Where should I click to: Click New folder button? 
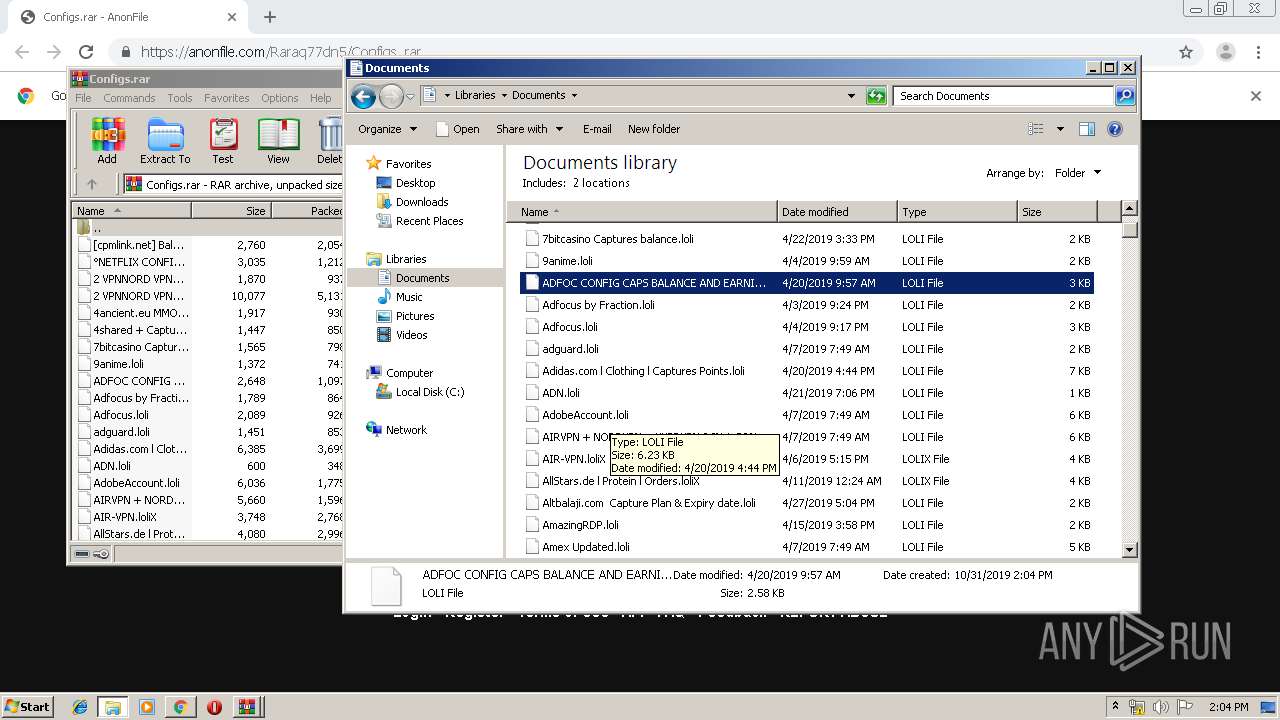(654, 129)
